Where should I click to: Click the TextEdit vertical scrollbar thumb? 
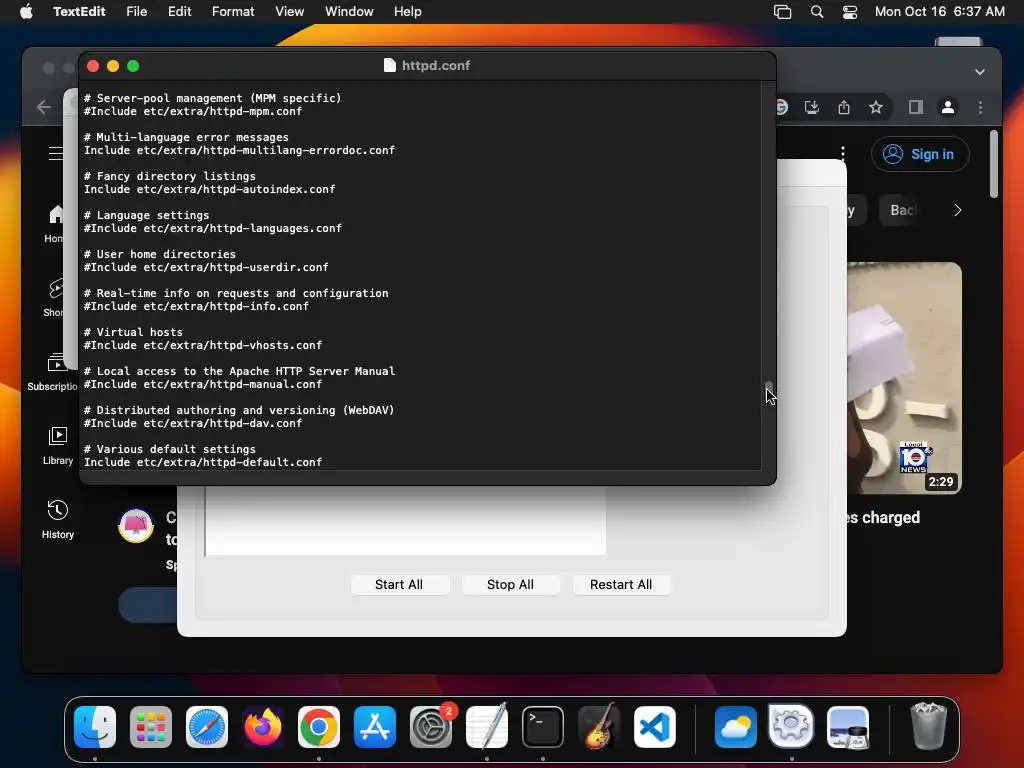(x=769, y=389)
